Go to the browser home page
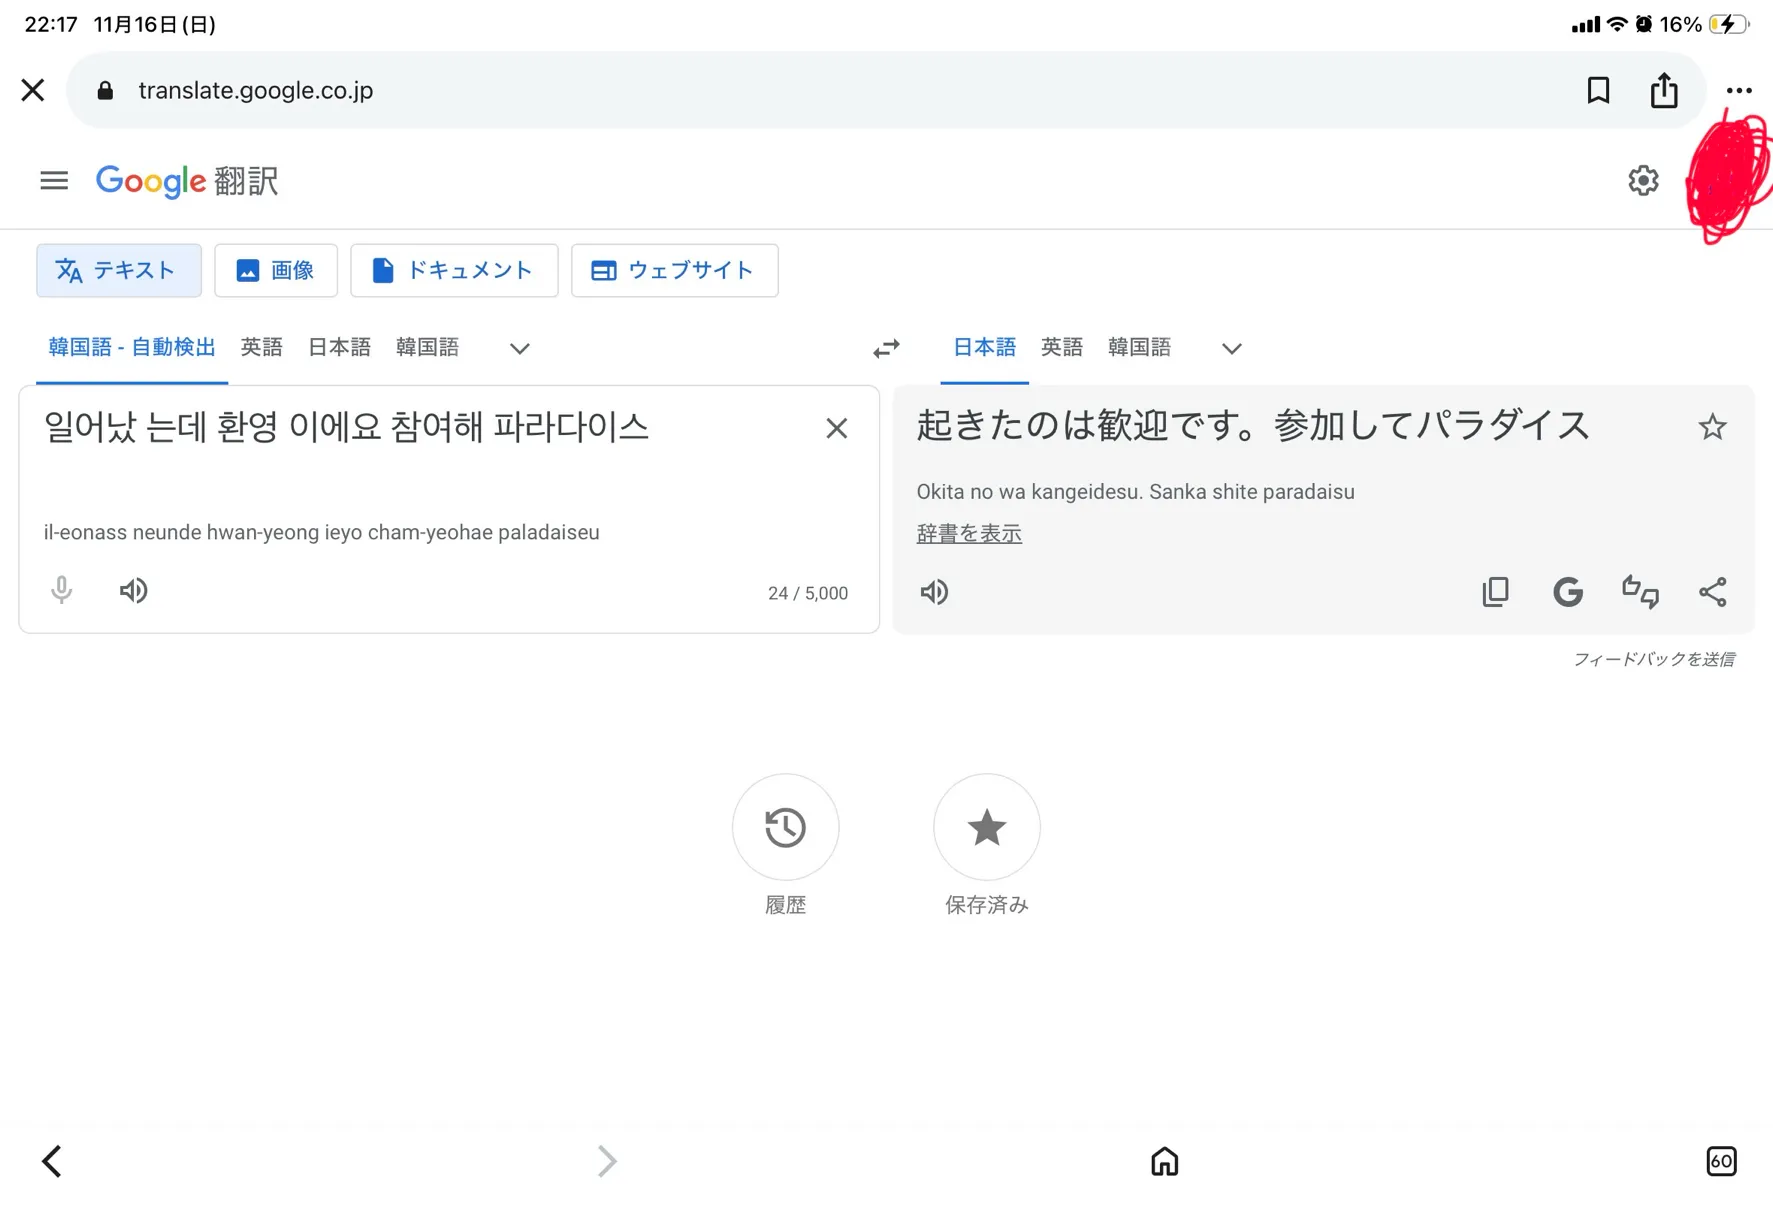This screenshot has height=1232, width=1773. (x=1164, y=1161)
